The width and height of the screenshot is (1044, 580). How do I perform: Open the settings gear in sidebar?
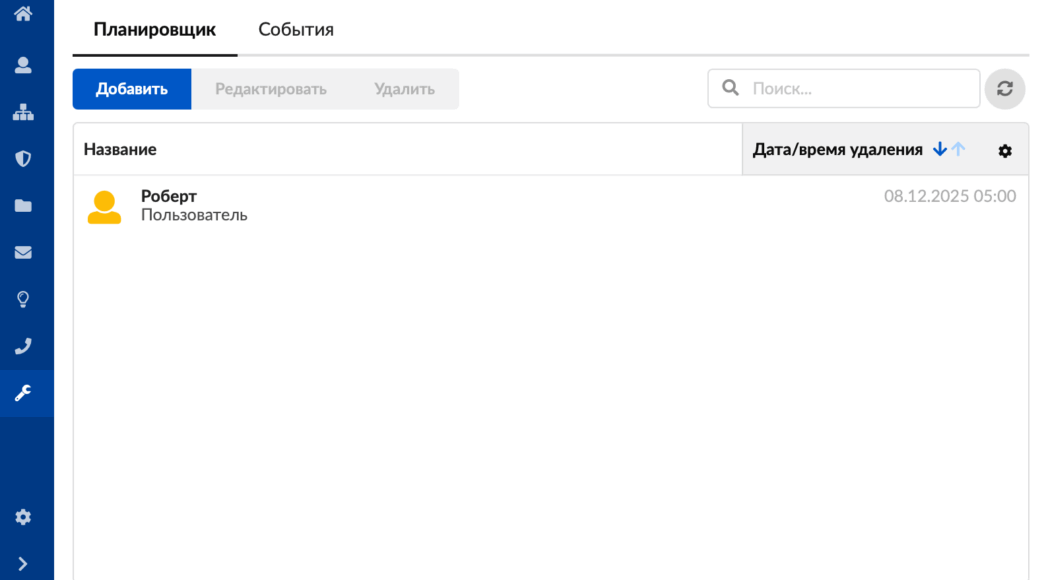pyautogui.click(x=23, y=517)
